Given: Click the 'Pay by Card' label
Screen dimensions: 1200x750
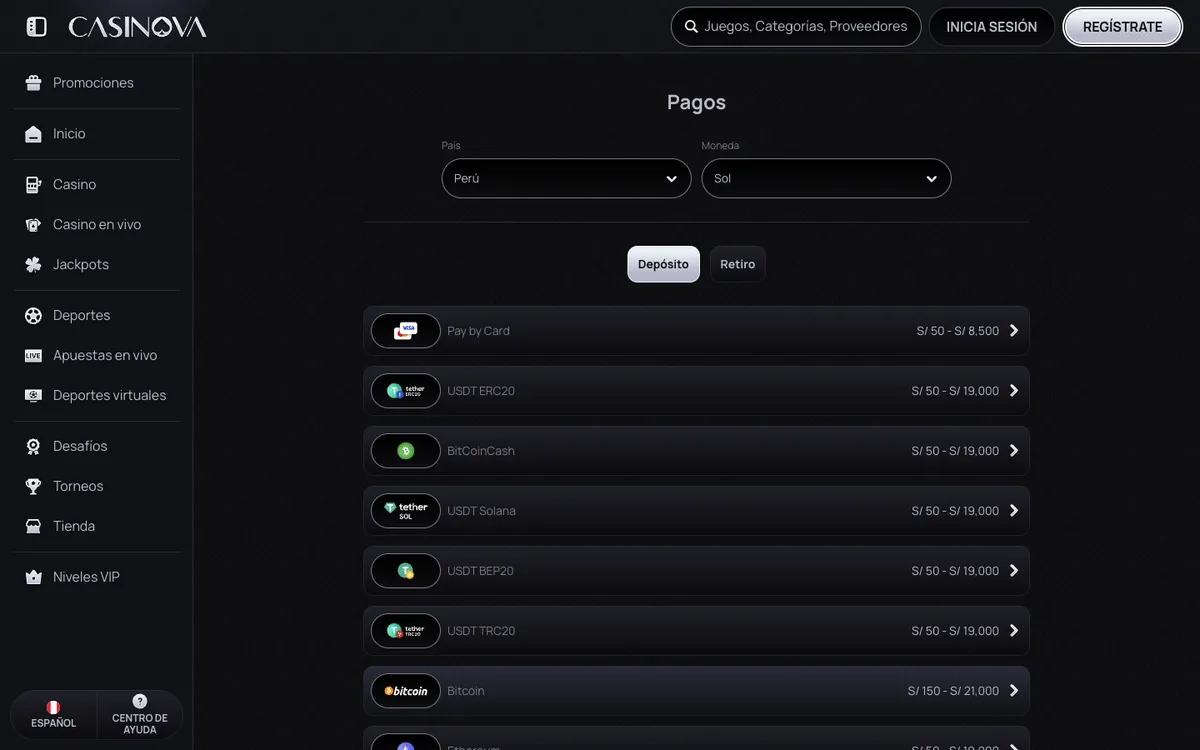Looking at the screenshot, I should pos(479,331).
